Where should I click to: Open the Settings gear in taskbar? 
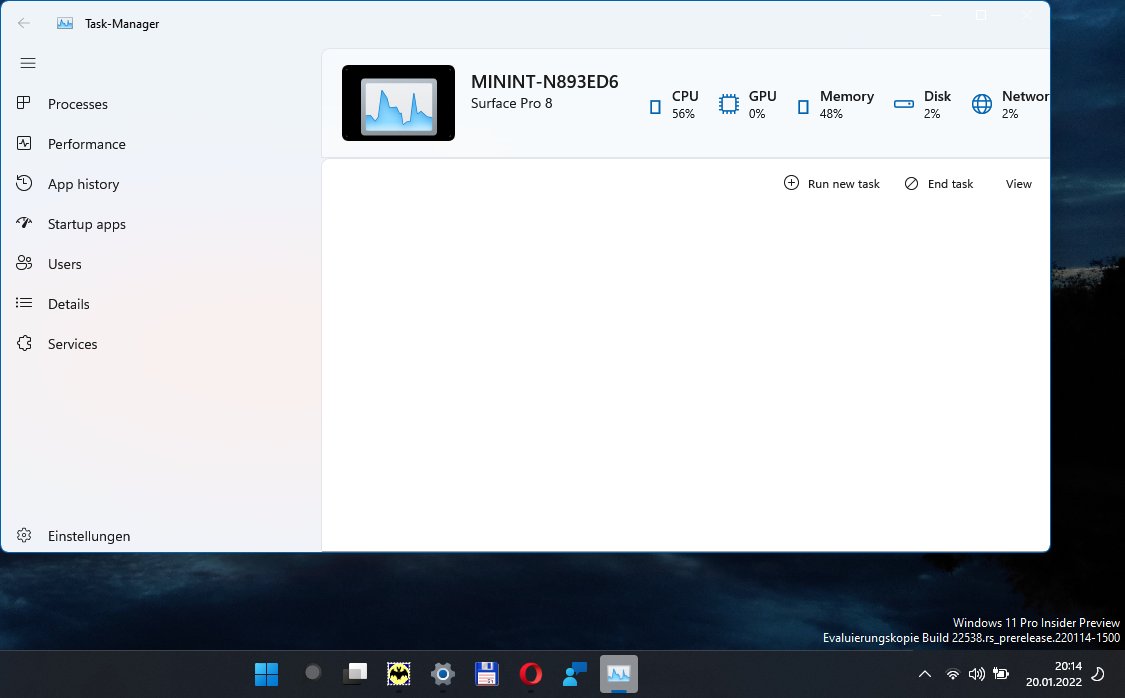[443, 674]
